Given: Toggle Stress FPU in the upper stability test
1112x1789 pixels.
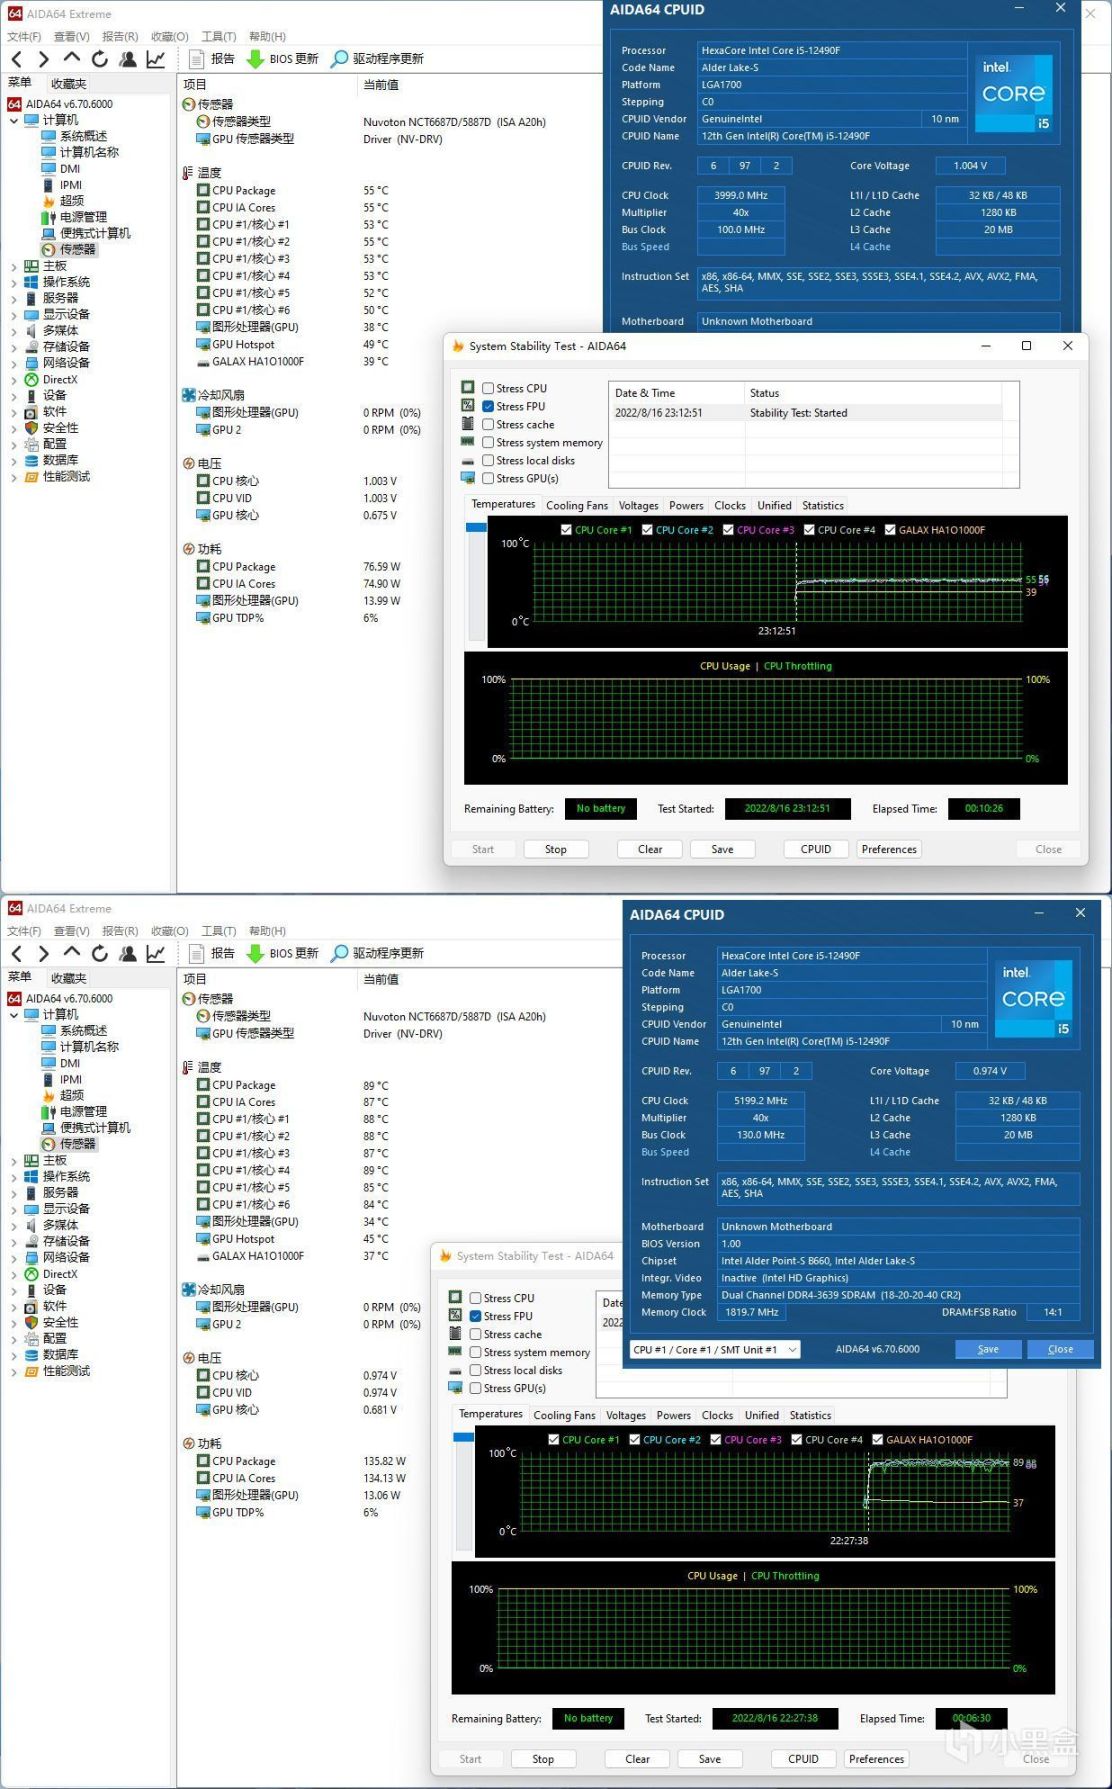Looking at the screenshot, I should [488, 406].
